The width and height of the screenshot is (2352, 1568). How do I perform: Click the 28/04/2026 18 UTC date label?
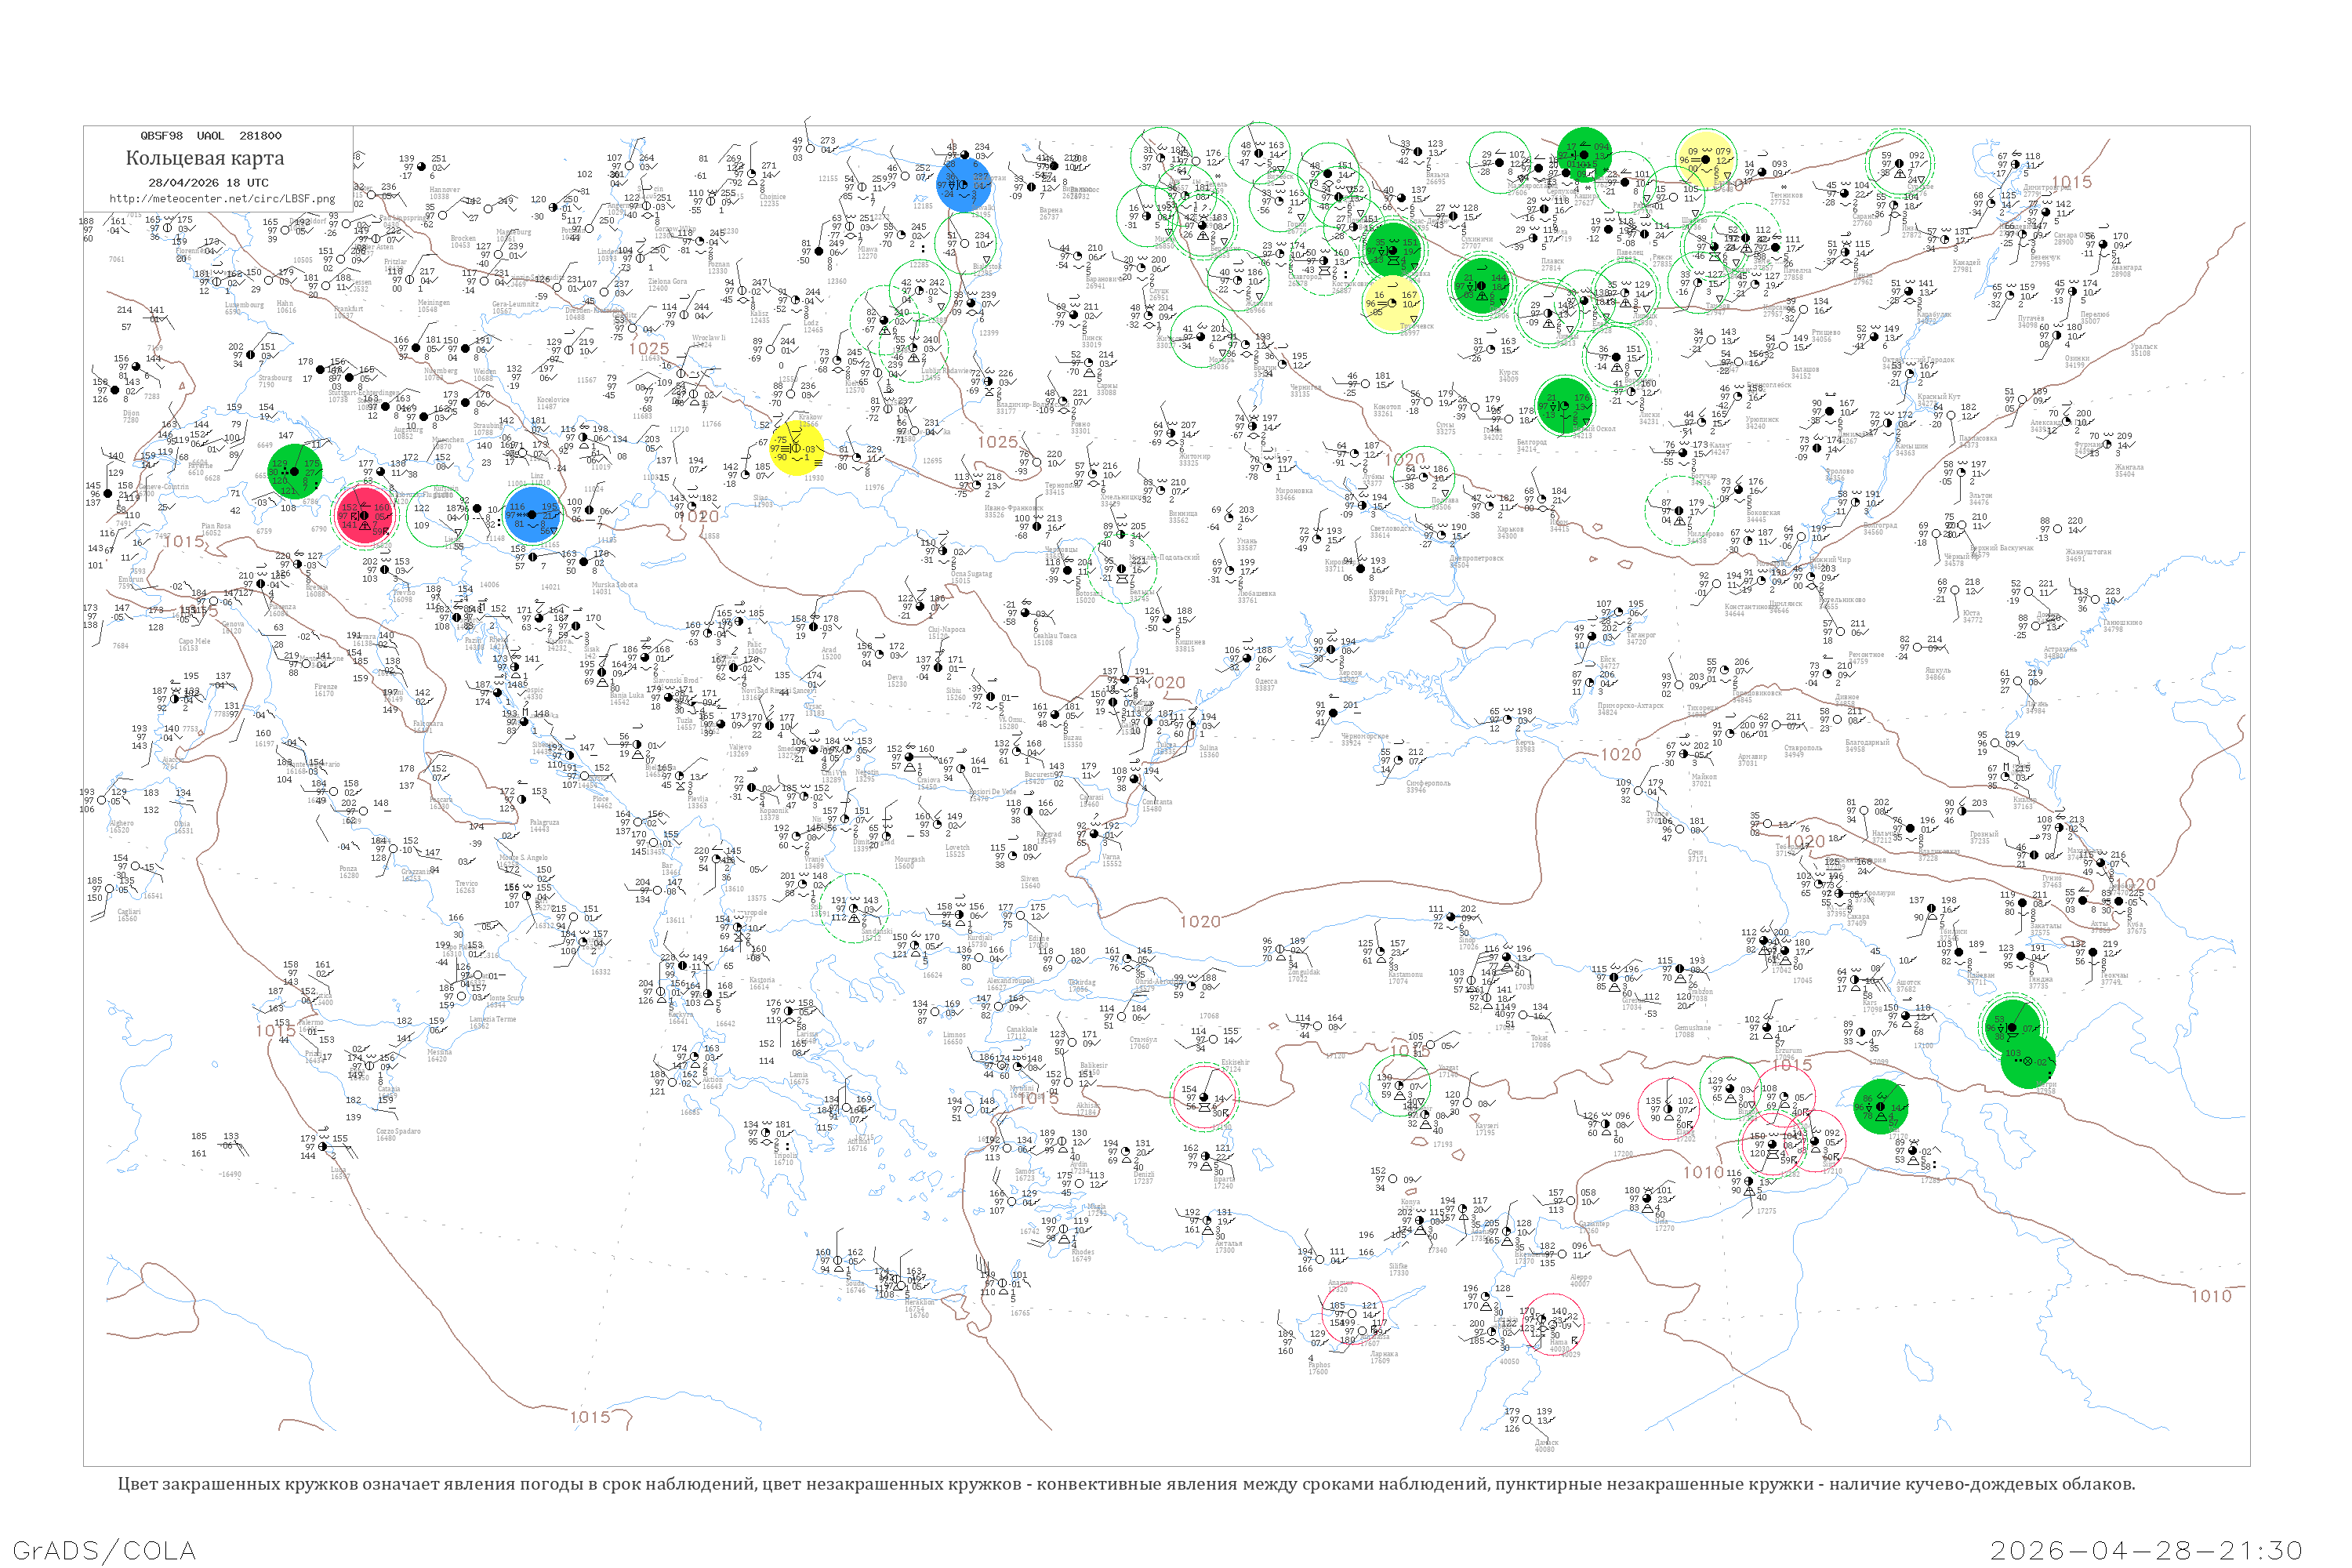208,183
